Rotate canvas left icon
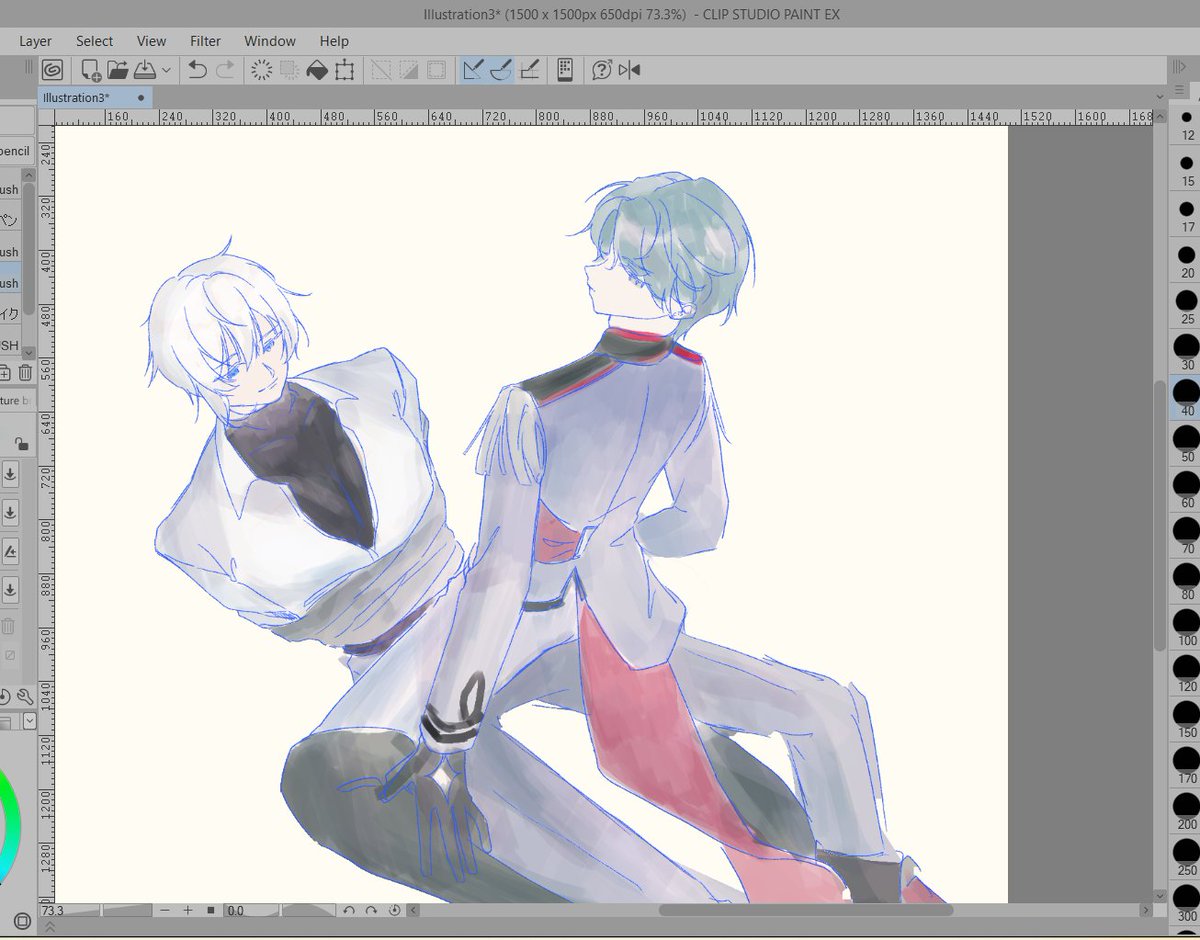 point(349,910)
